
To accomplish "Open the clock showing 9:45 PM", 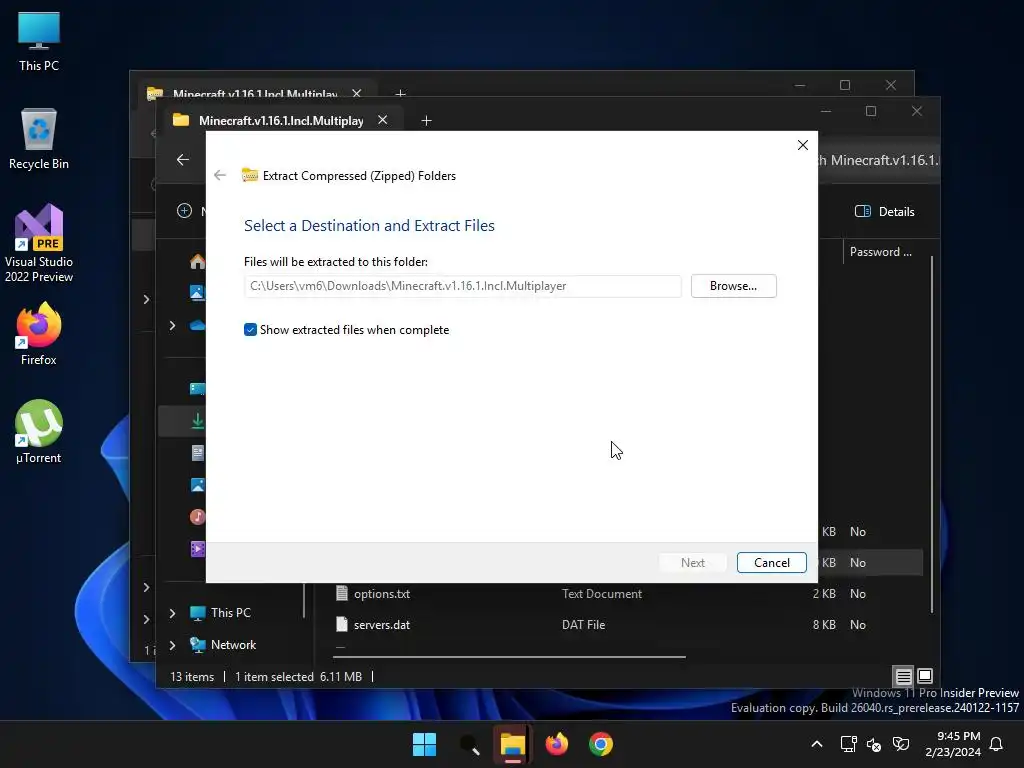I will [952, 744].
